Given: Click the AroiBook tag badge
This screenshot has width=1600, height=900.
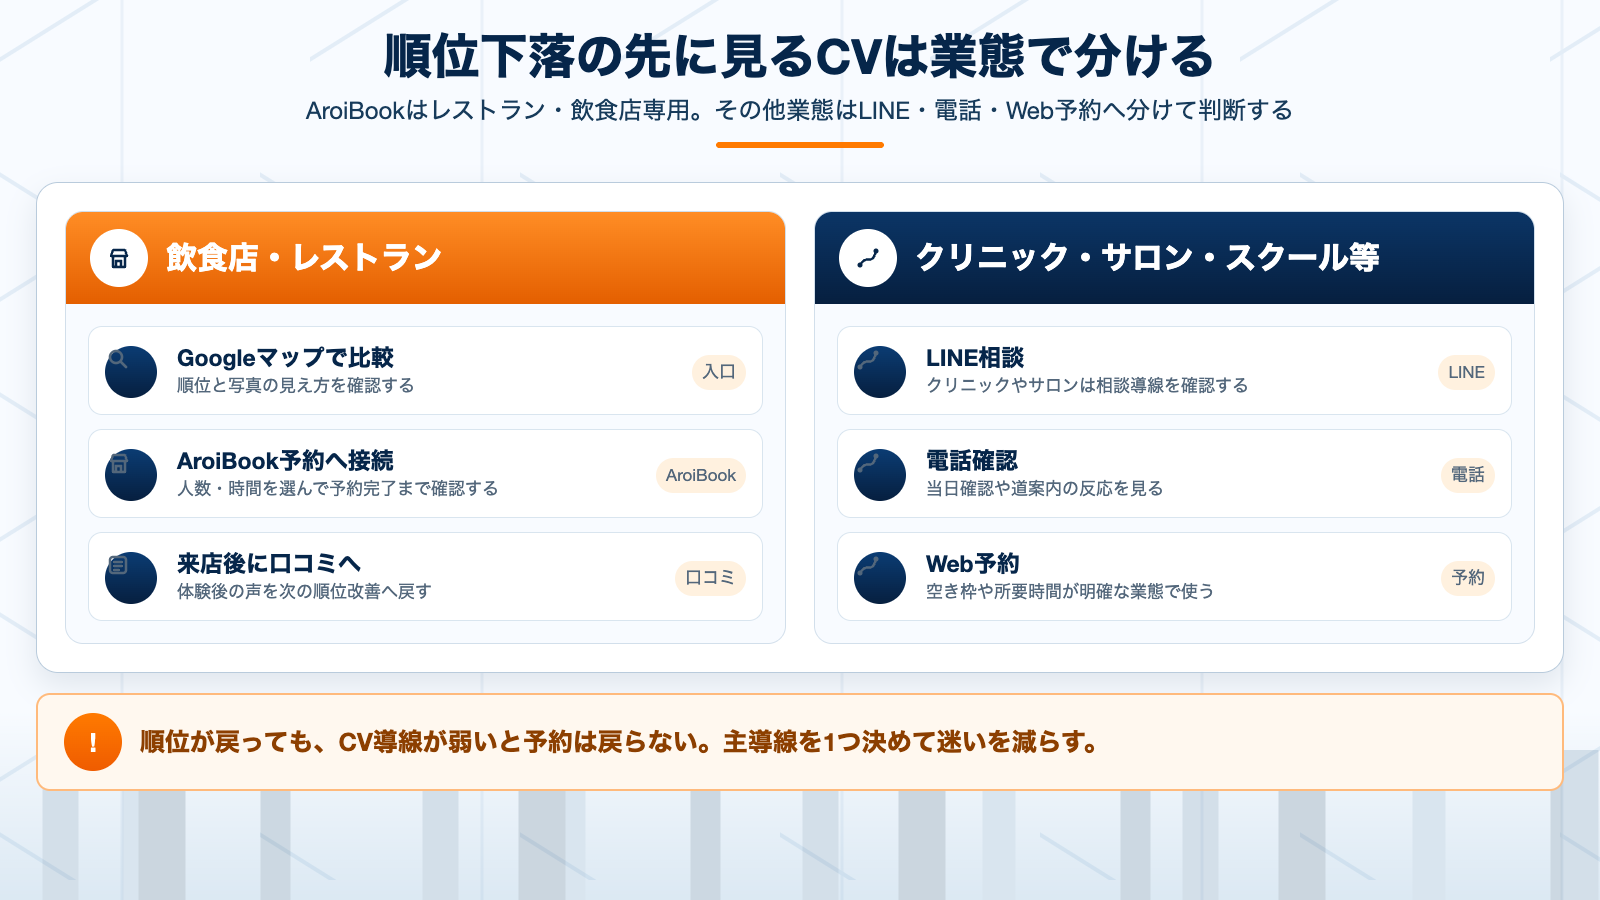Looking at the screenshot, I should point(701,475).
